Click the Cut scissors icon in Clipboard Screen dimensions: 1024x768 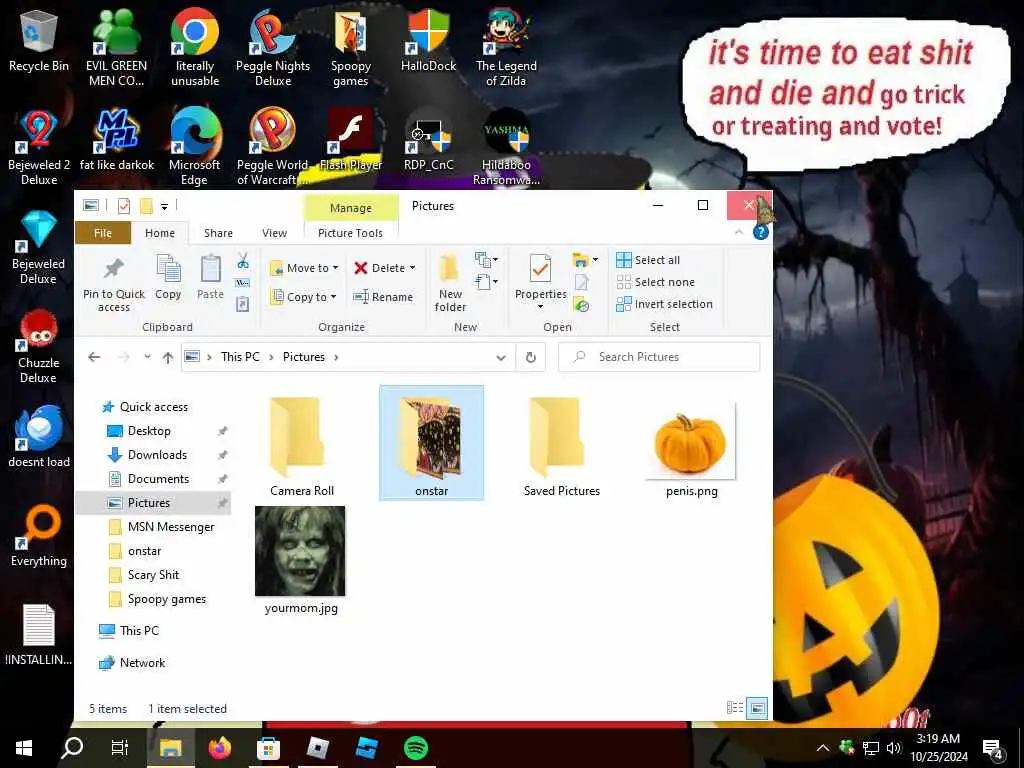tap(243, 261)
